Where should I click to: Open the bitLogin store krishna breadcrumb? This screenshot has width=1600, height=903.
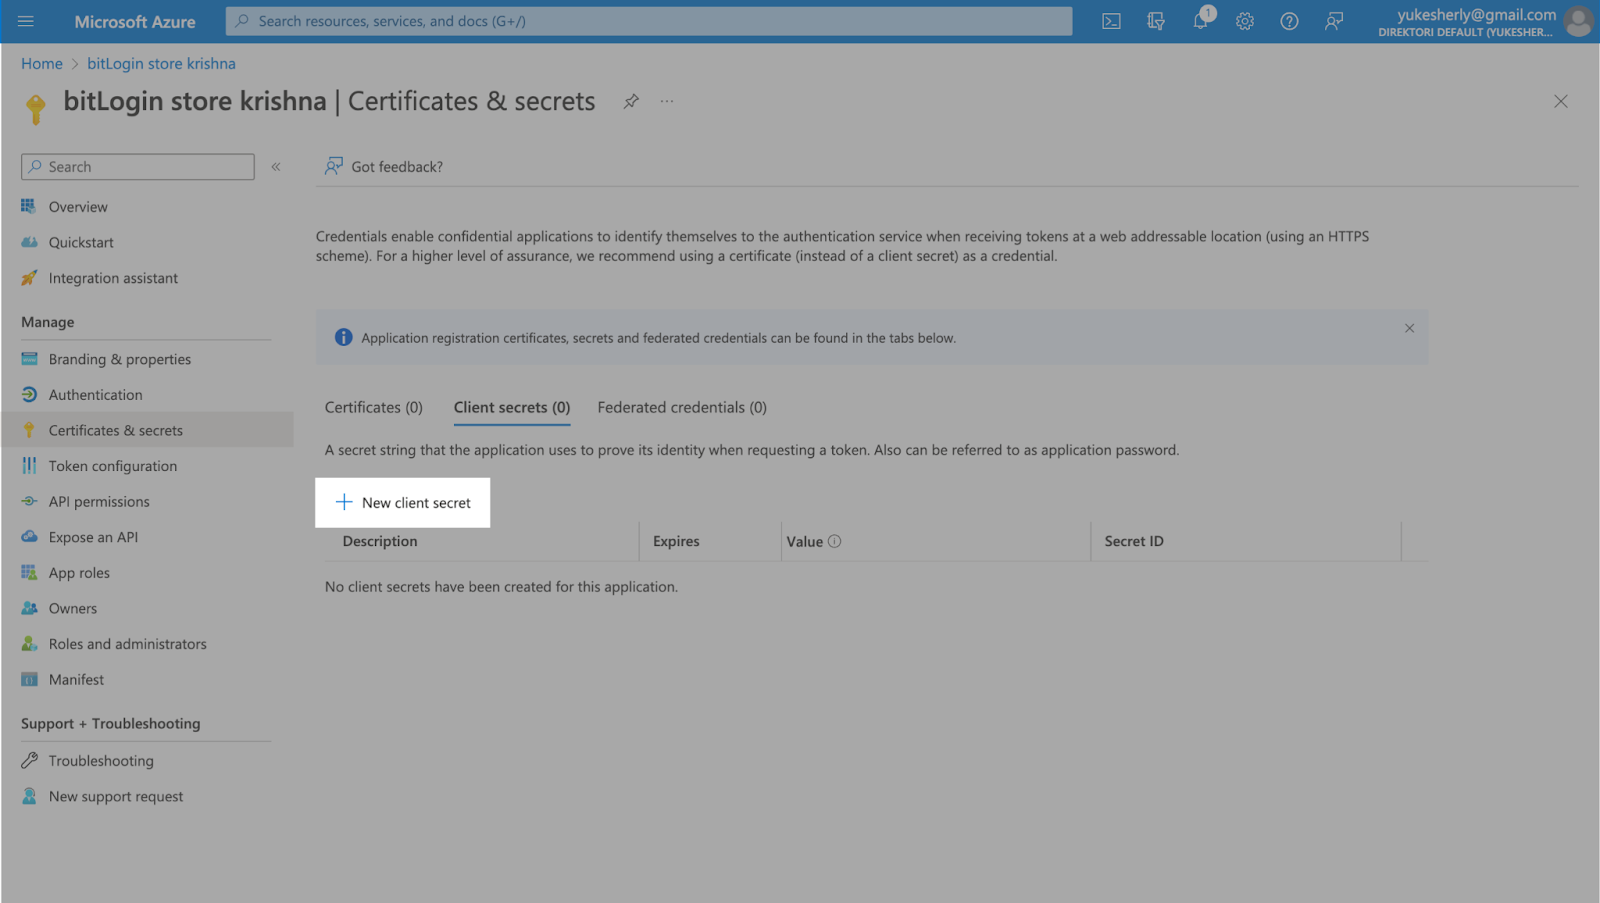coord(161,63)
